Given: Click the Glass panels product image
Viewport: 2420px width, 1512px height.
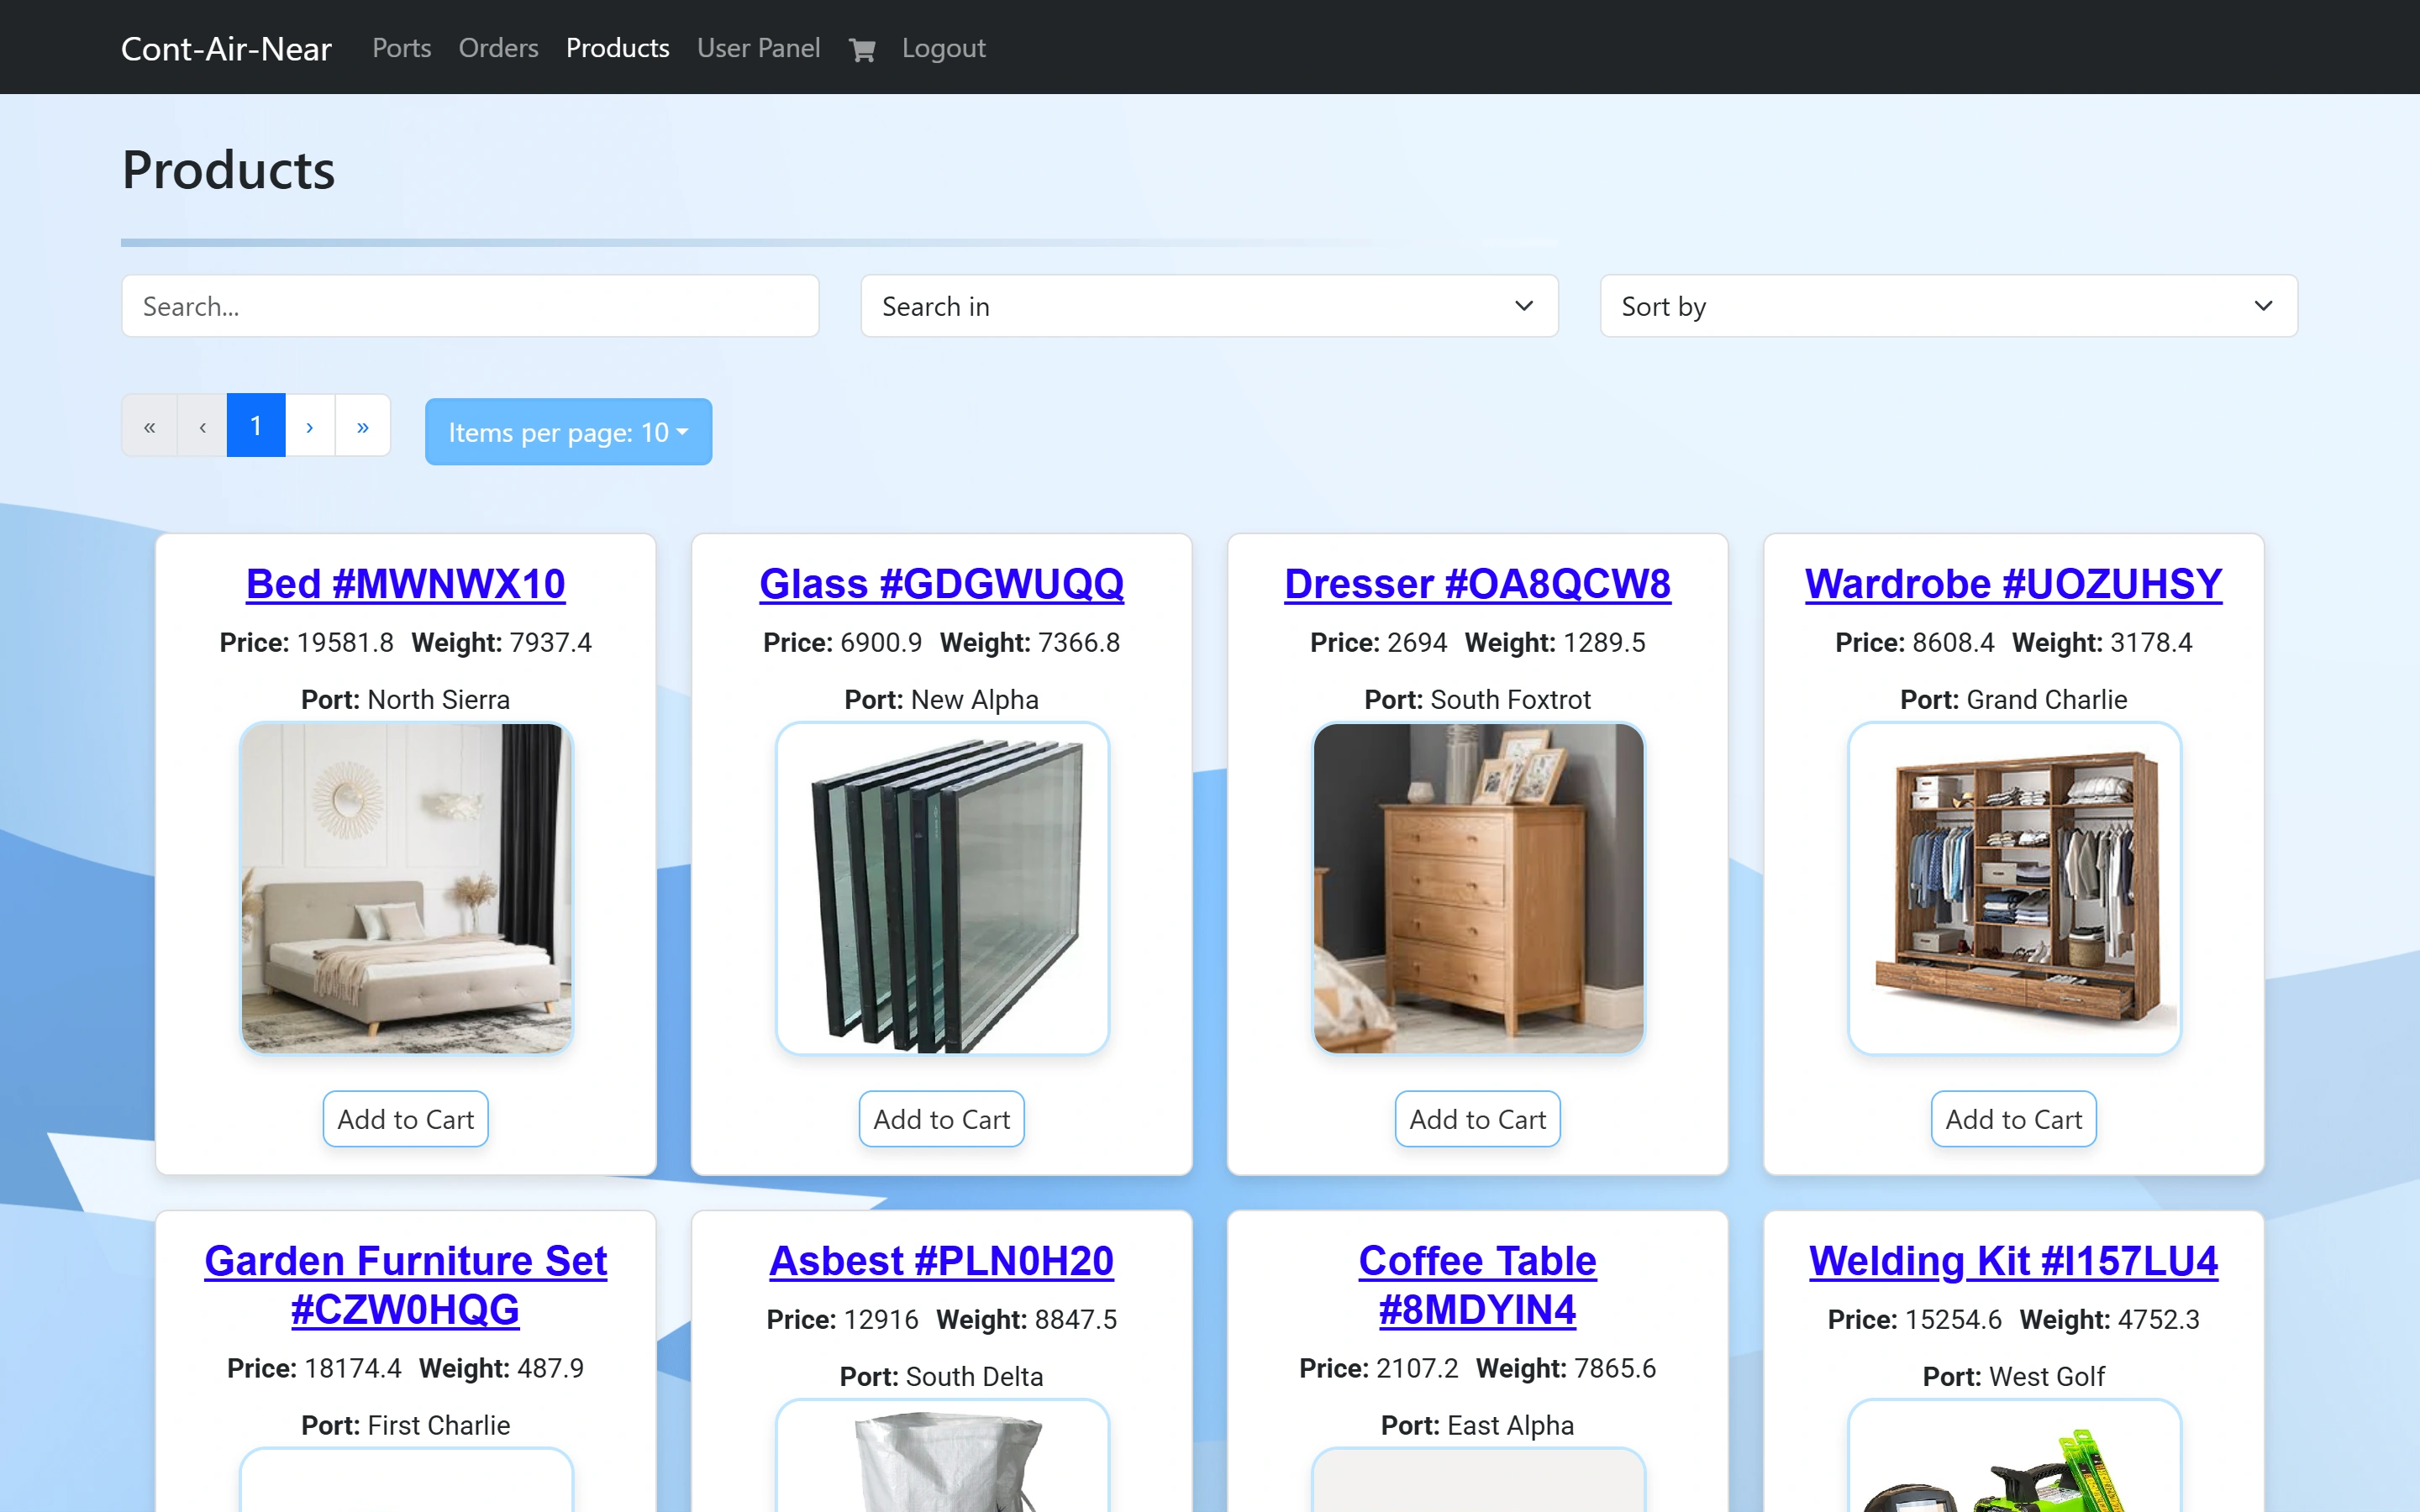Looking at the screenshot, I should pyautogui.click(x=941, y=888).
